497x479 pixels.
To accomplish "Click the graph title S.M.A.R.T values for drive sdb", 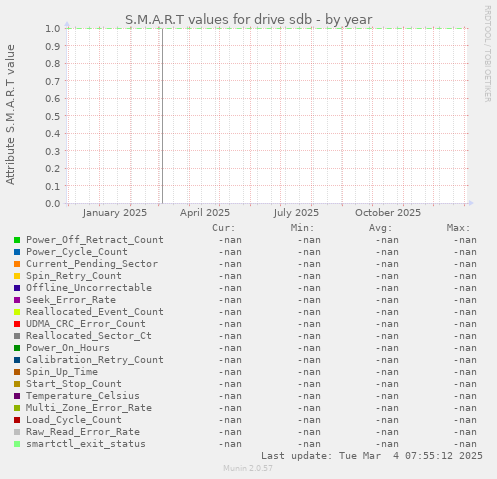I will pyautogui.click(x=249, y=20).
